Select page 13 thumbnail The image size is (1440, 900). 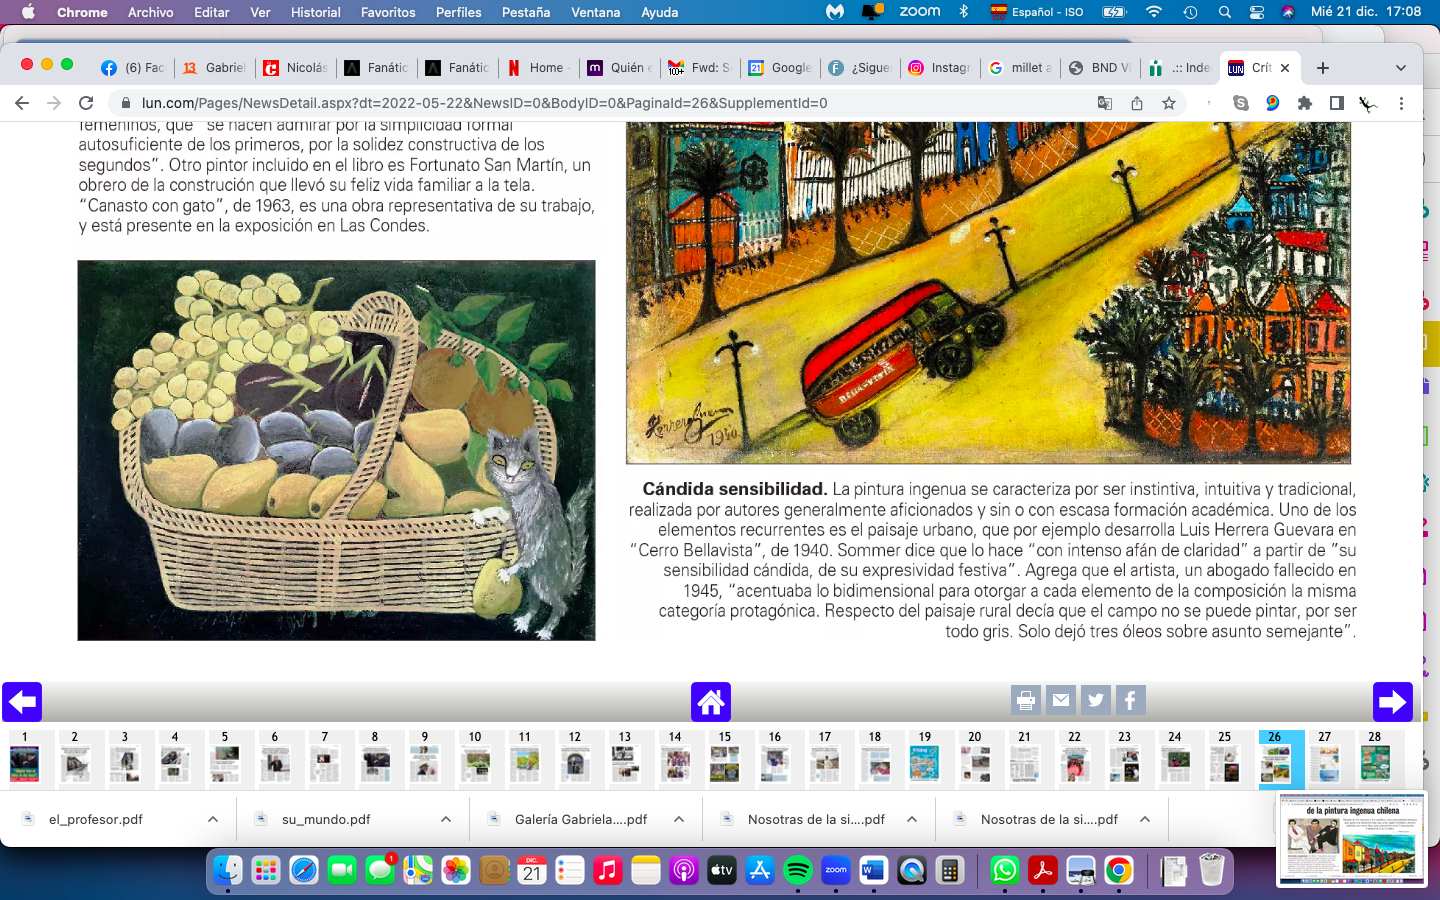point(624,762)
